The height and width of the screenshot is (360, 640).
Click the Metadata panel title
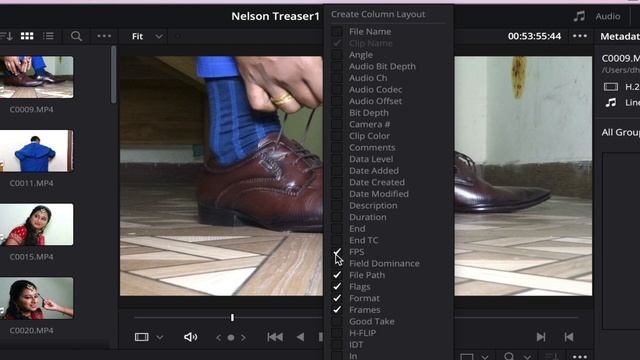(620, 36)
